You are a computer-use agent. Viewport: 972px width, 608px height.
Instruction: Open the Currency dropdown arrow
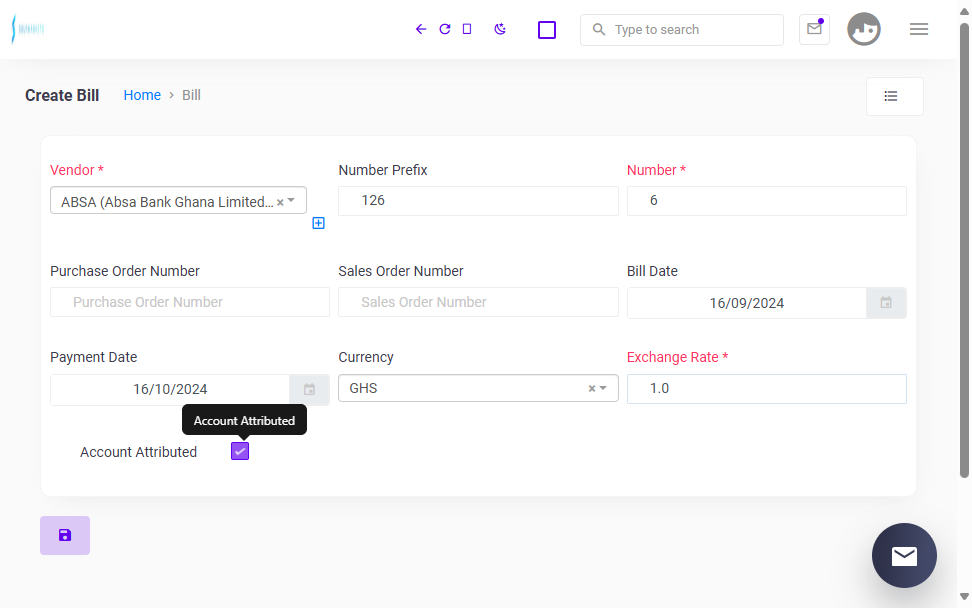coord(603,388)
